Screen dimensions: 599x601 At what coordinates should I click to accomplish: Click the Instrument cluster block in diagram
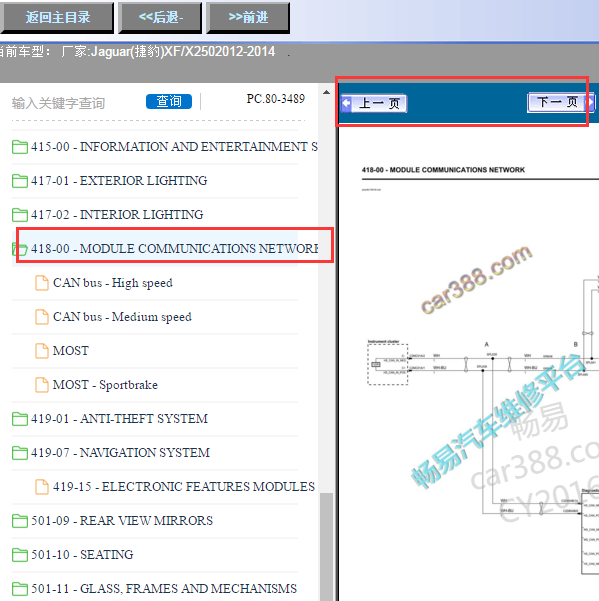[x=387, y=363]
